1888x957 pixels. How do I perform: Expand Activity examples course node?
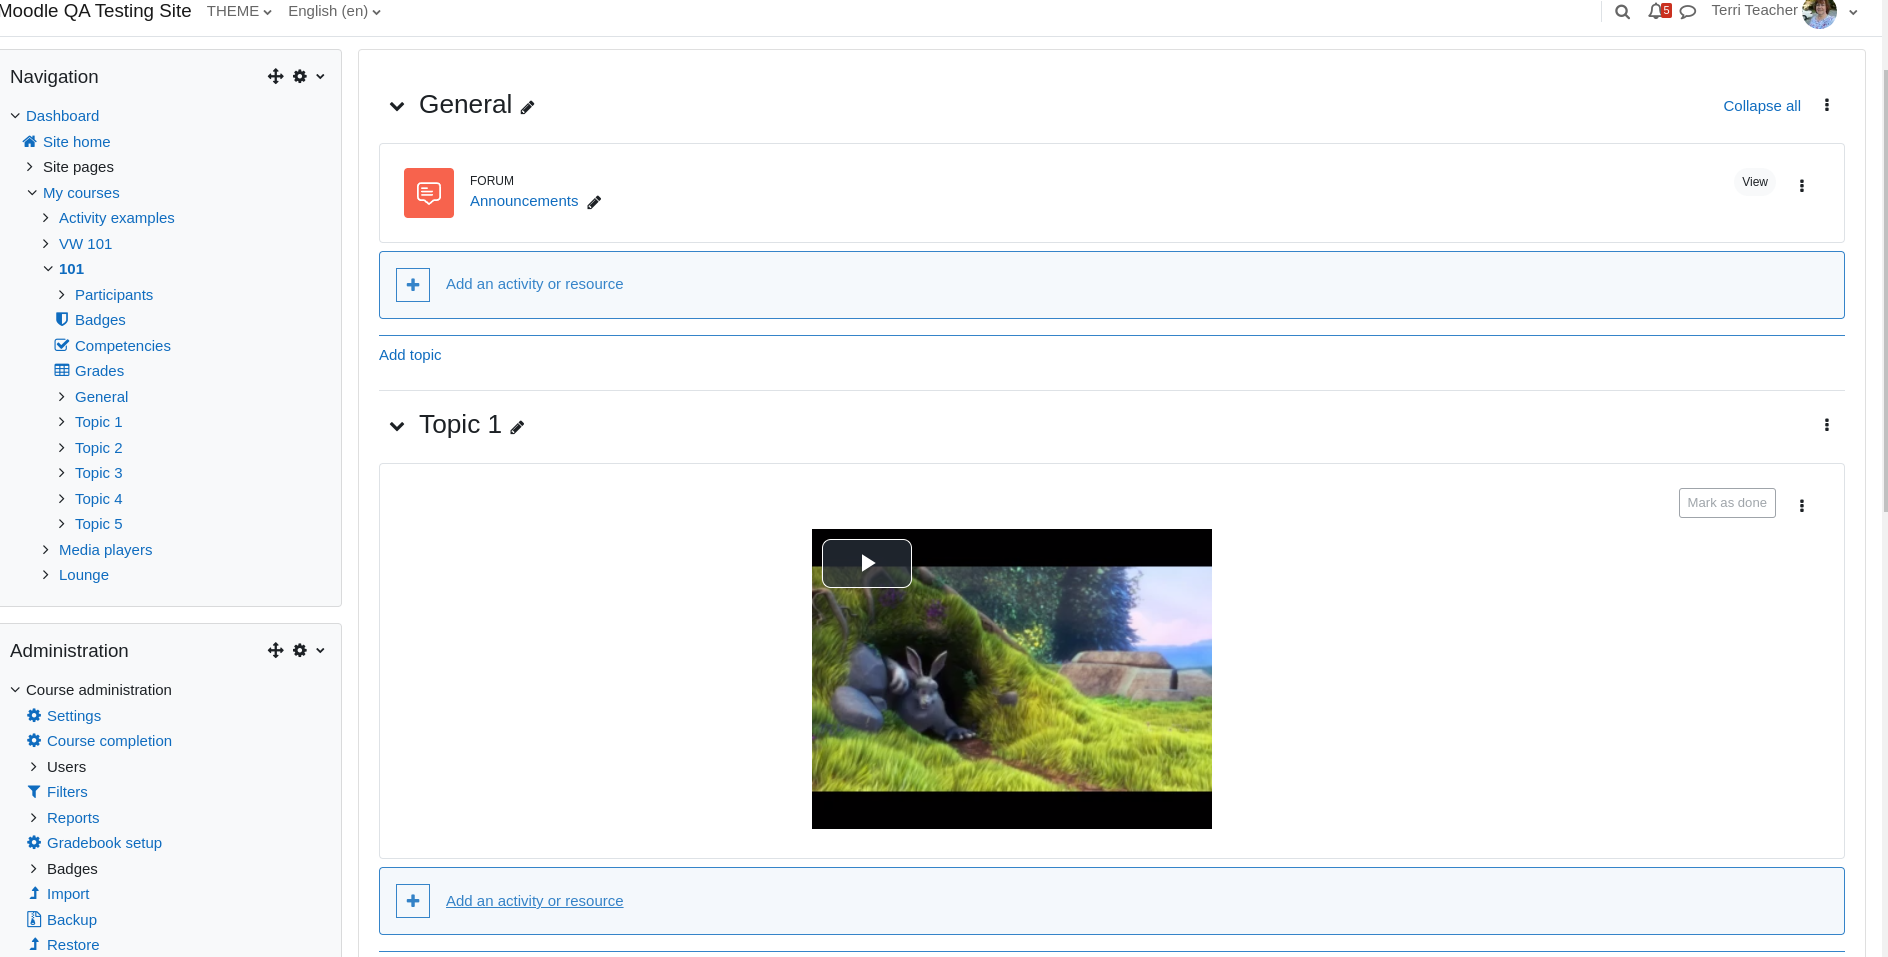(x=46, y=218)
